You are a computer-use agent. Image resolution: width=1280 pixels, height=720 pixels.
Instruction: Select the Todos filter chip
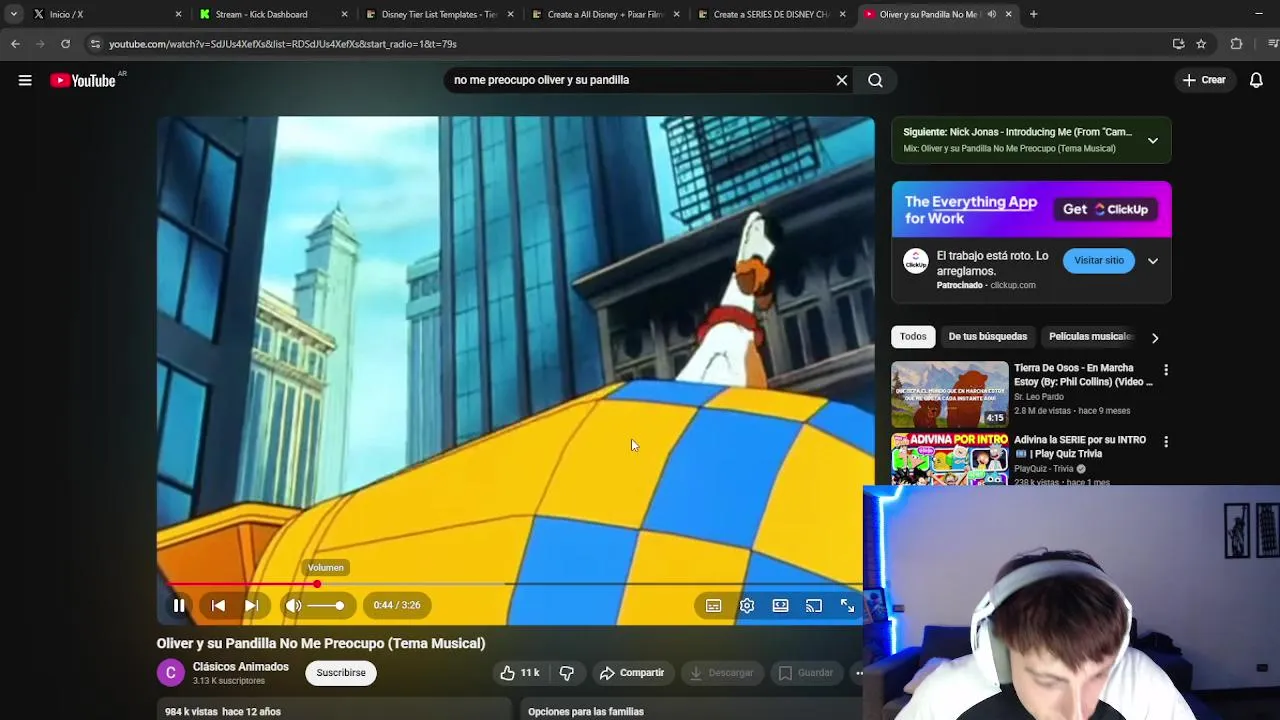(913, 337)
